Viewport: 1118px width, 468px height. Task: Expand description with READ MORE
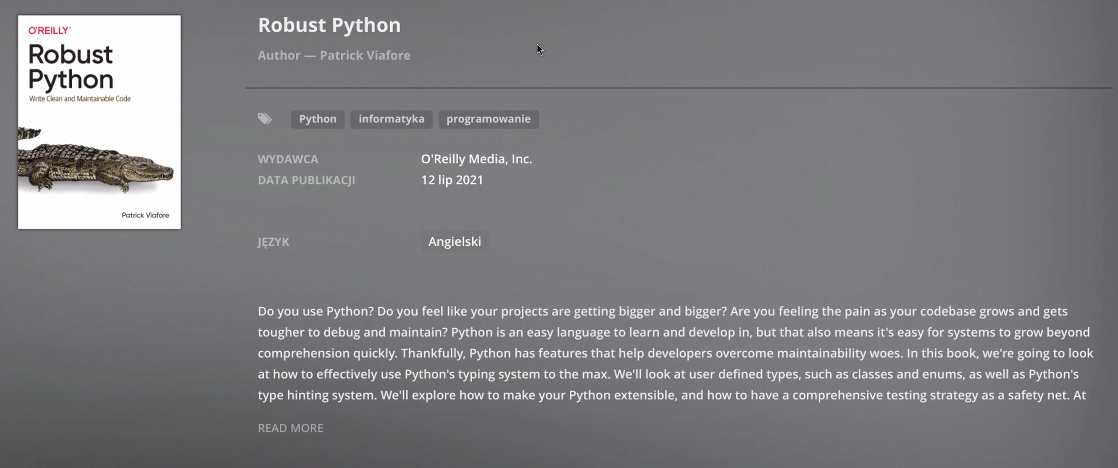[290, 428]
